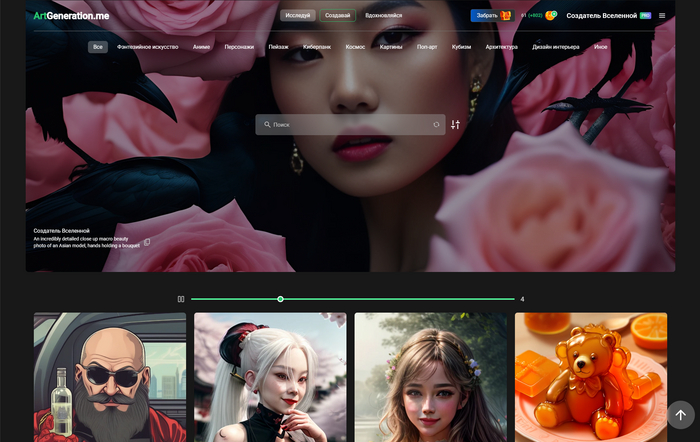Click the column count slider handle
Image resolution: width=700 pixels, height=442 pixels.
[280, 299]
